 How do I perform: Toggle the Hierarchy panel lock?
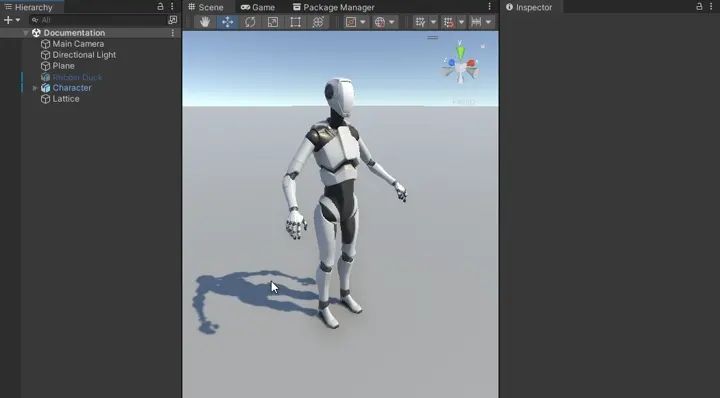coord(160,6)
